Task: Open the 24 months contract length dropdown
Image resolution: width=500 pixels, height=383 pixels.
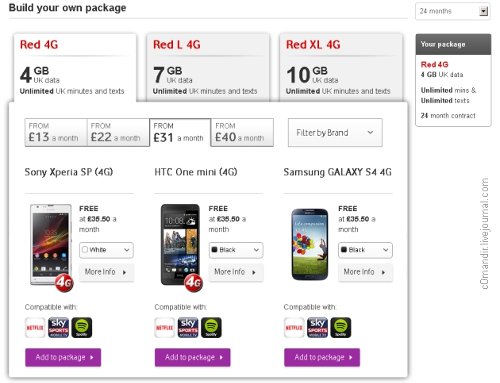Action: 452,11
